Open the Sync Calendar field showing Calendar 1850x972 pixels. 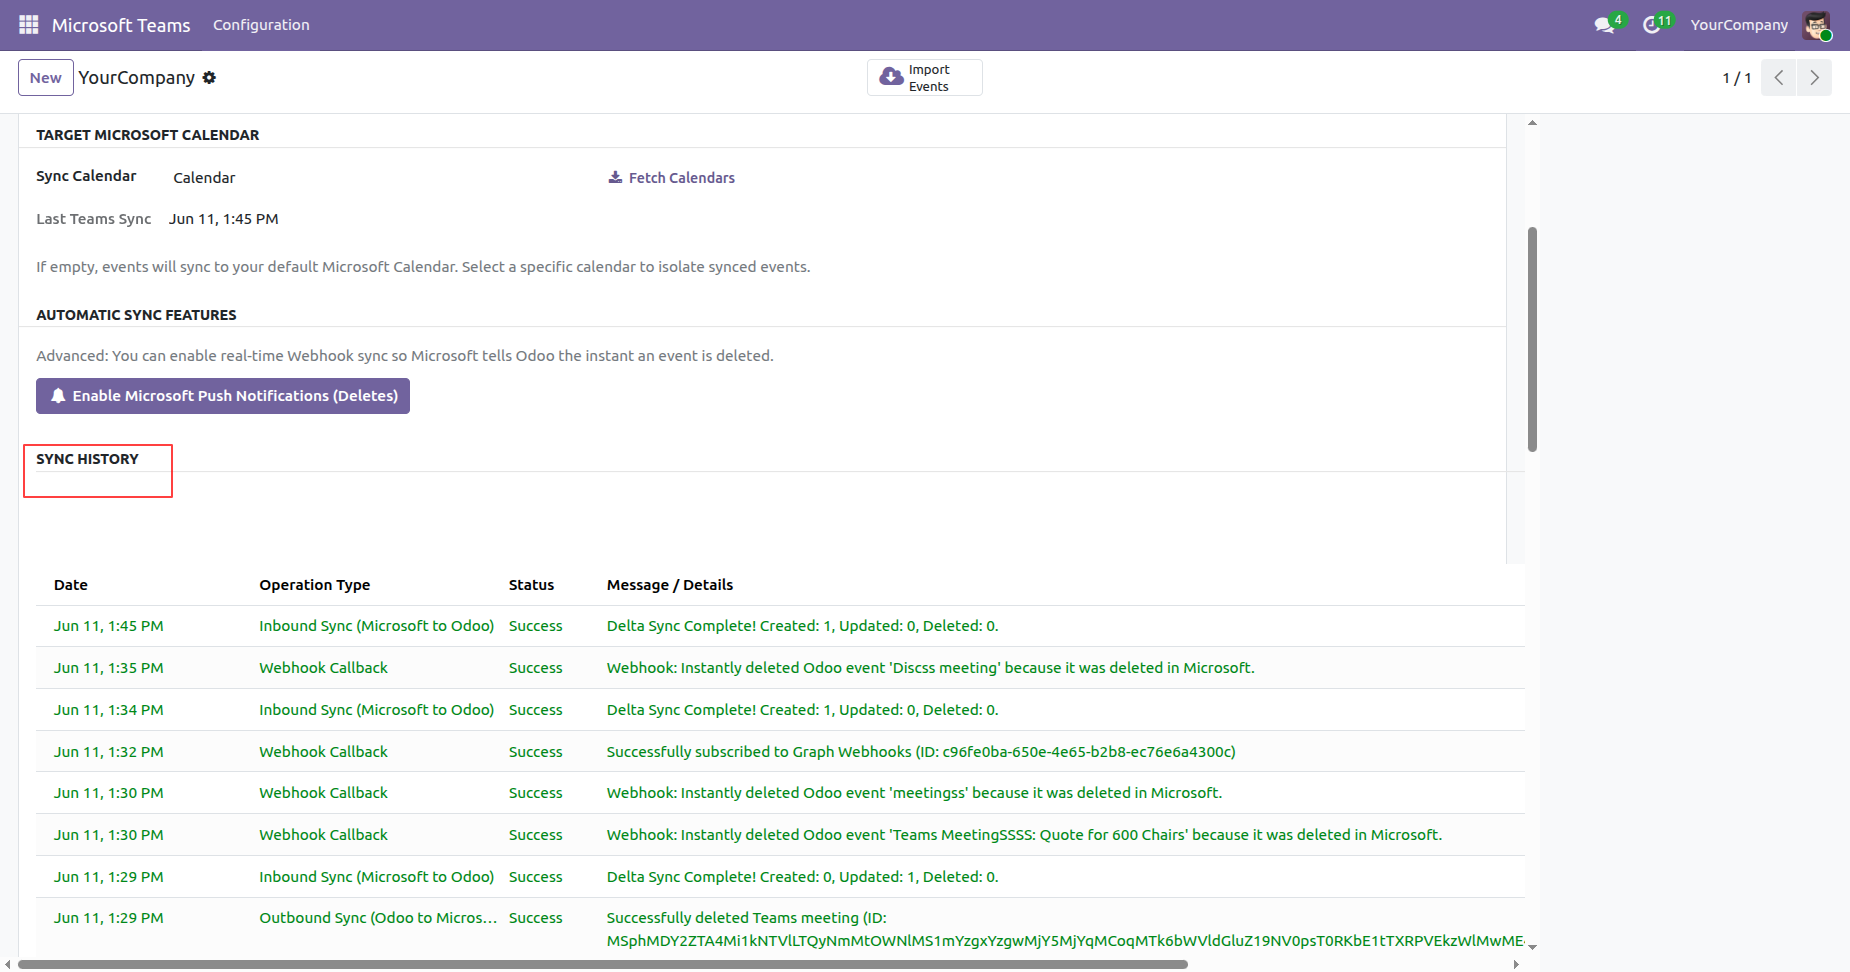coord(204,178)
